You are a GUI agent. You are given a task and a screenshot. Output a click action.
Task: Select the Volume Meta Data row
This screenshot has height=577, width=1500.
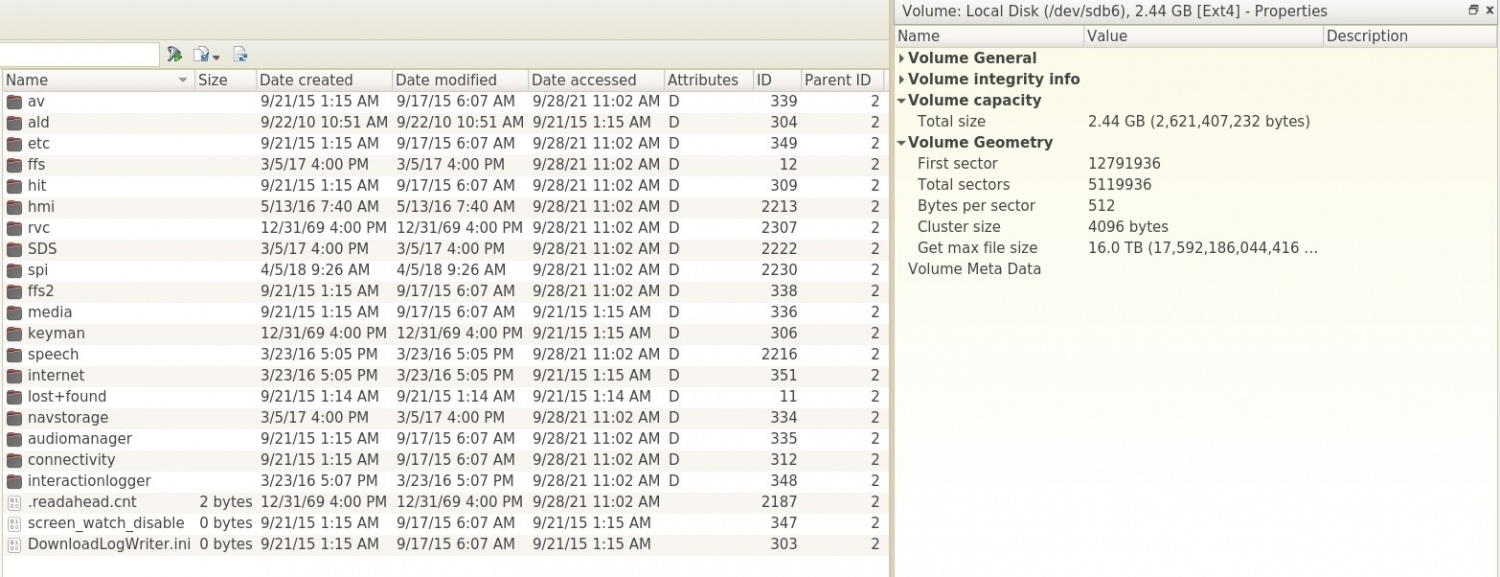(1196, 269)
